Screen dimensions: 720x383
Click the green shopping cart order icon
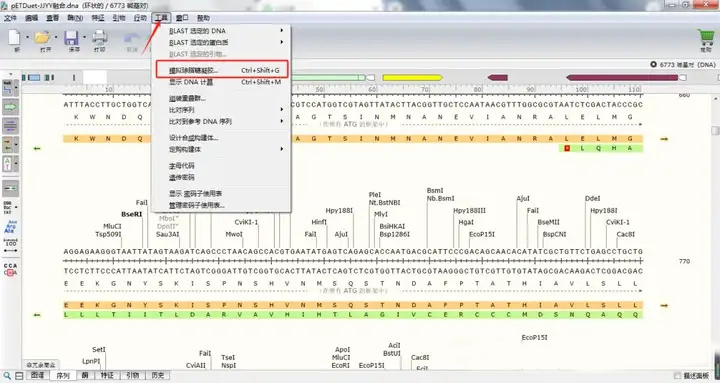coord(705,37)
